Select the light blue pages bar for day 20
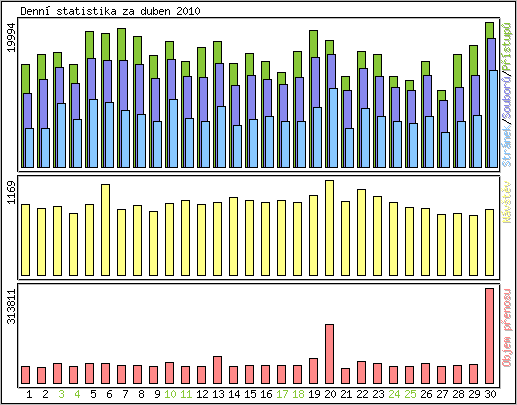The image size is (517, 405). tap(333, 128)
